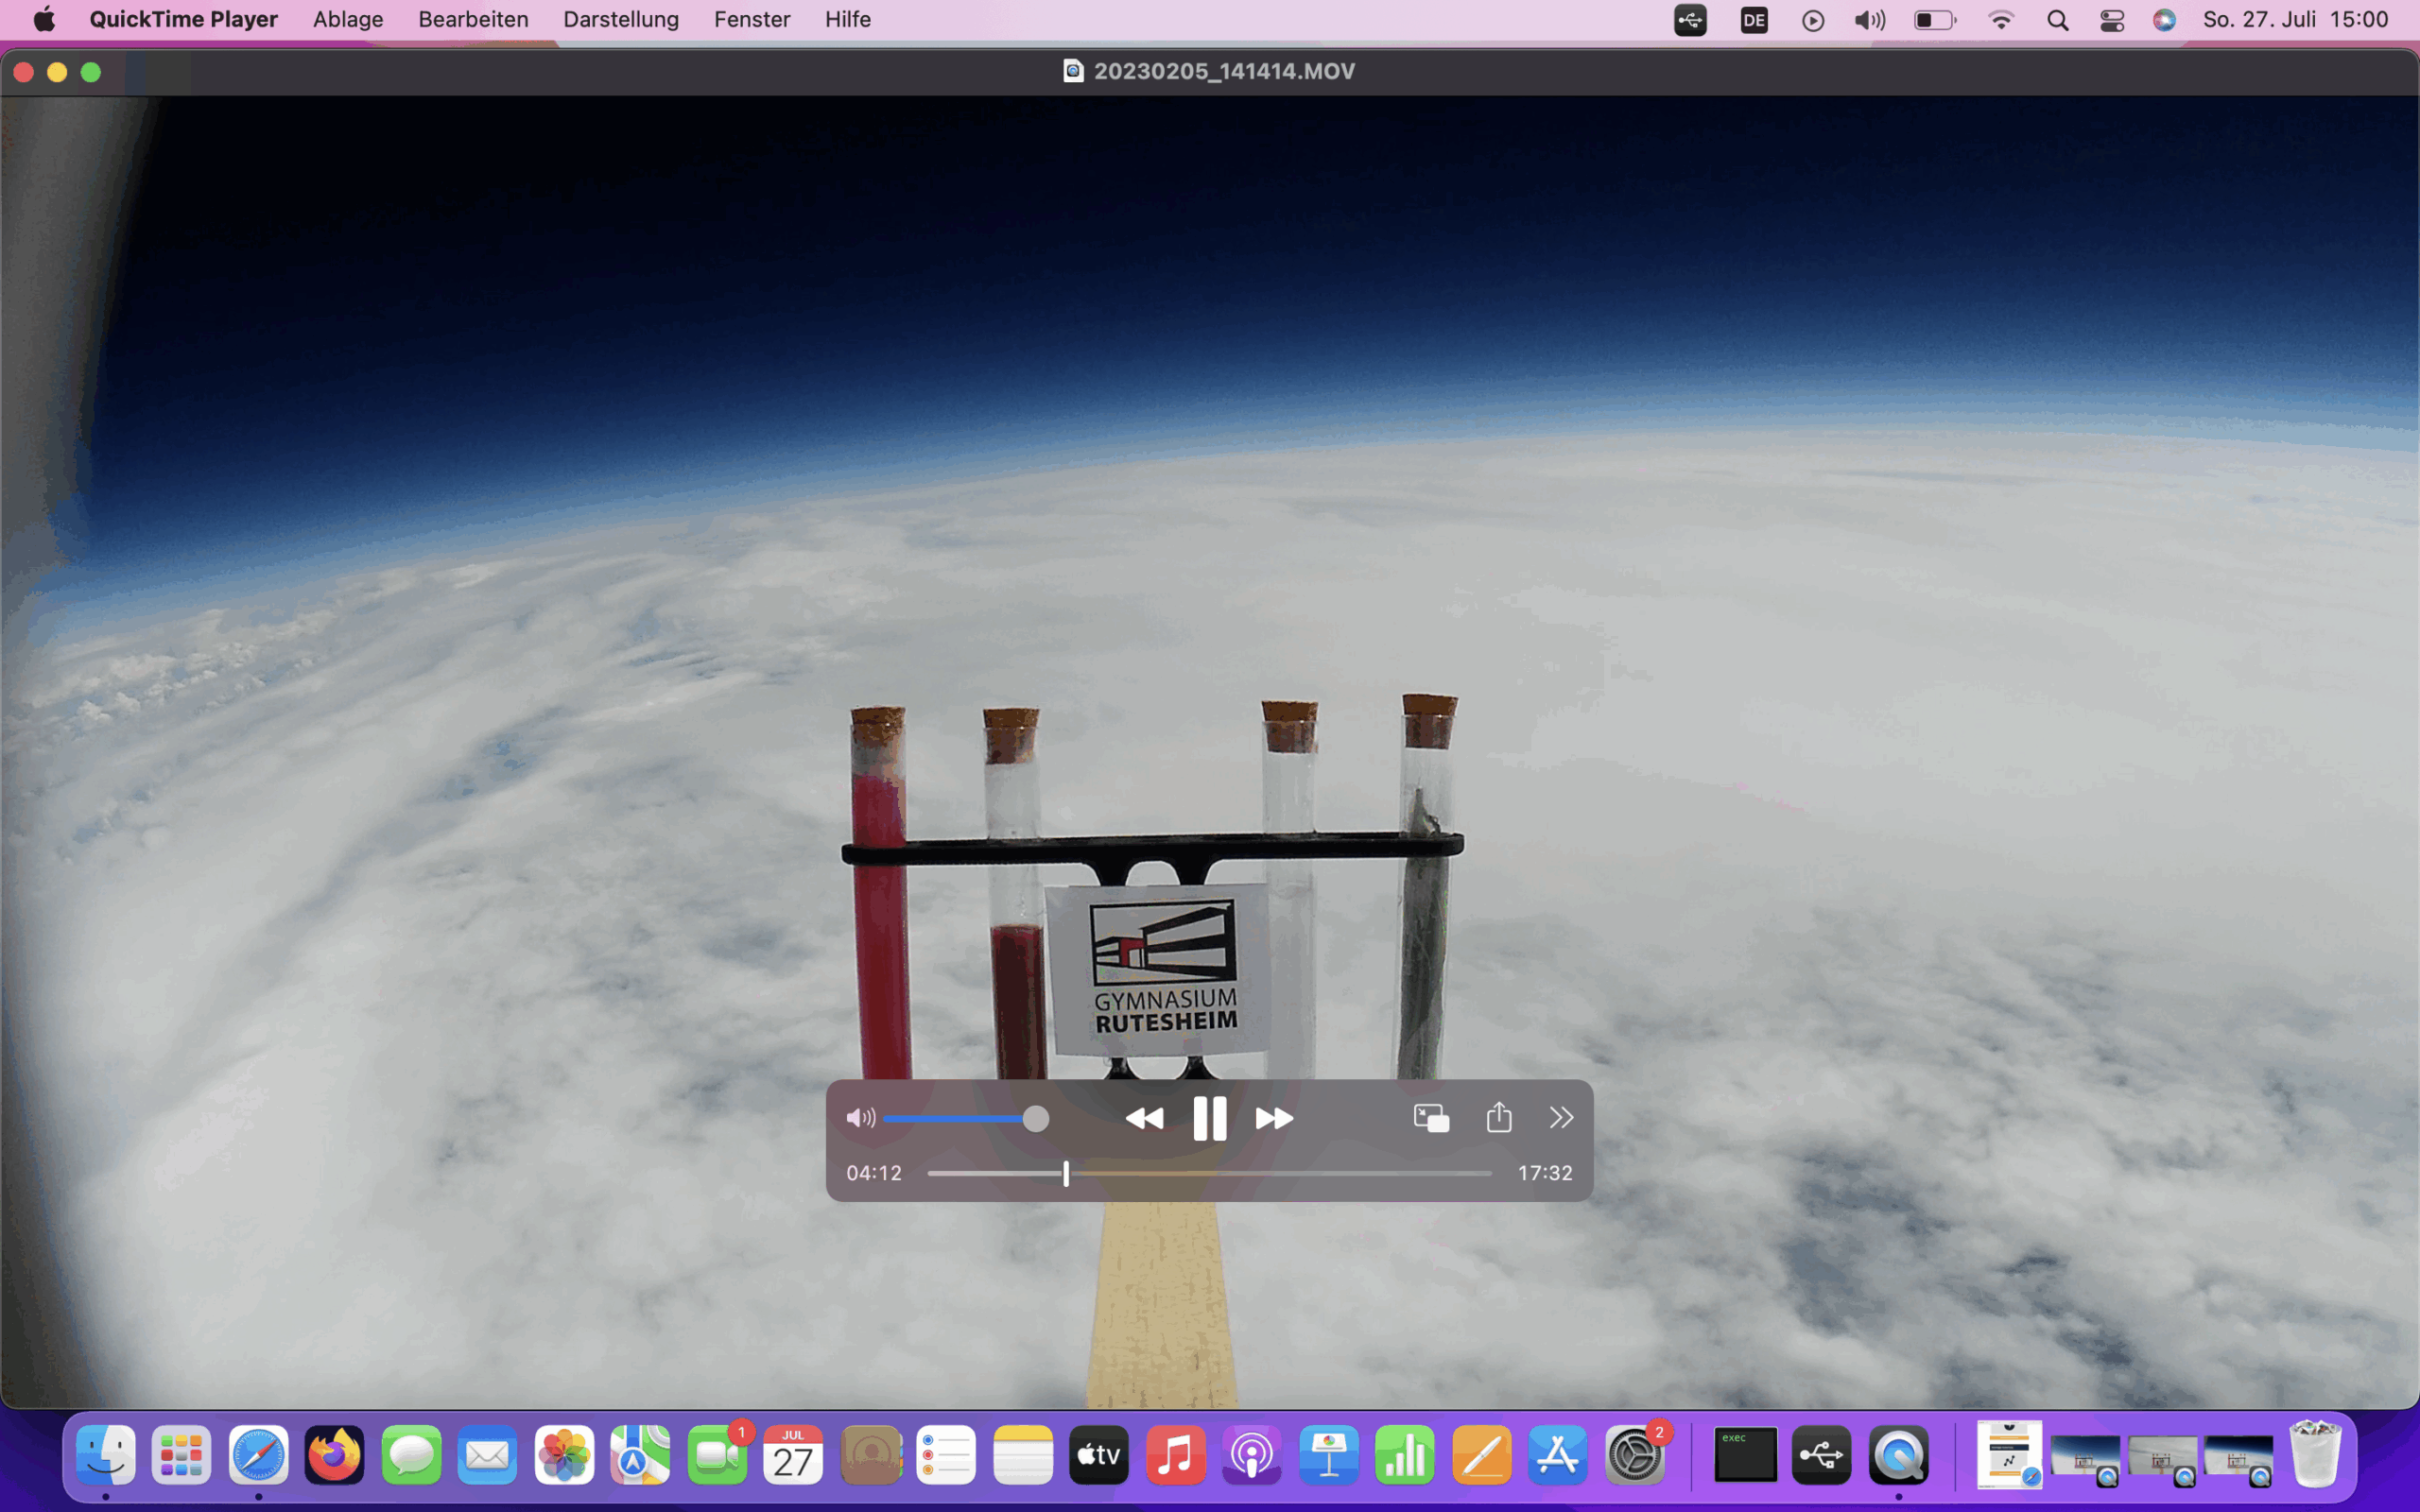Click QuickTime Player icon in the Dock

pos(1899,1455)
